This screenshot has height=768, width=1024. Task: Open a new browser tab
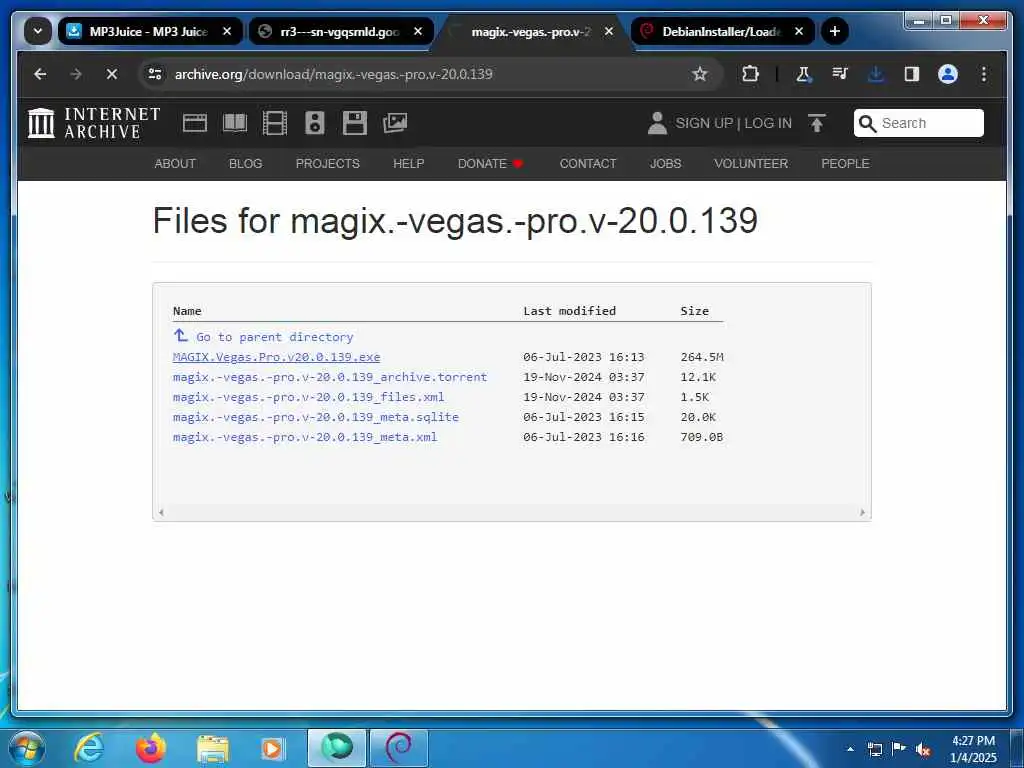click(x=835, y=31)
